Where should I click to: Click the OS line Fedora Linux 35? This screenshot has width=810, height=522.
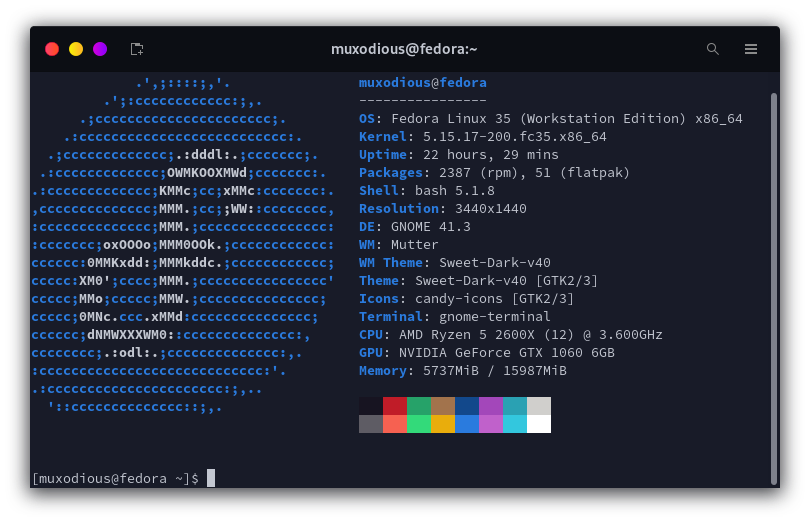[x=551, y=119]
